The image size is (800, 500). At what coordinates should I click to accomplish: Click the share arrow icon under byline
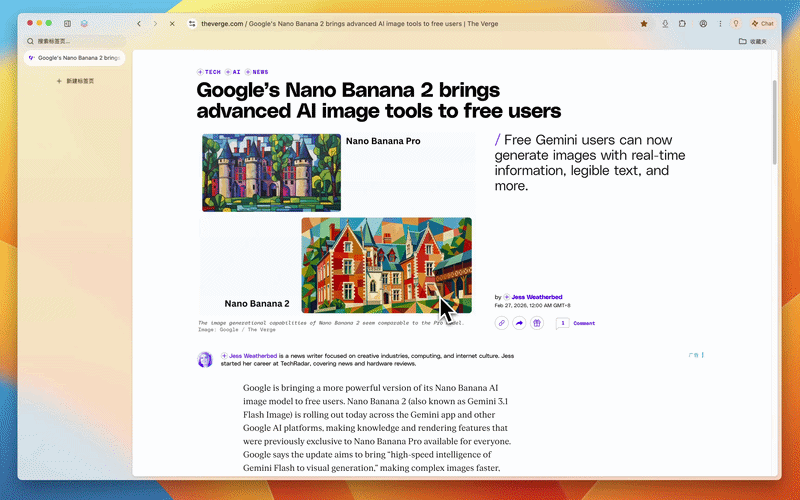(519, 323)
